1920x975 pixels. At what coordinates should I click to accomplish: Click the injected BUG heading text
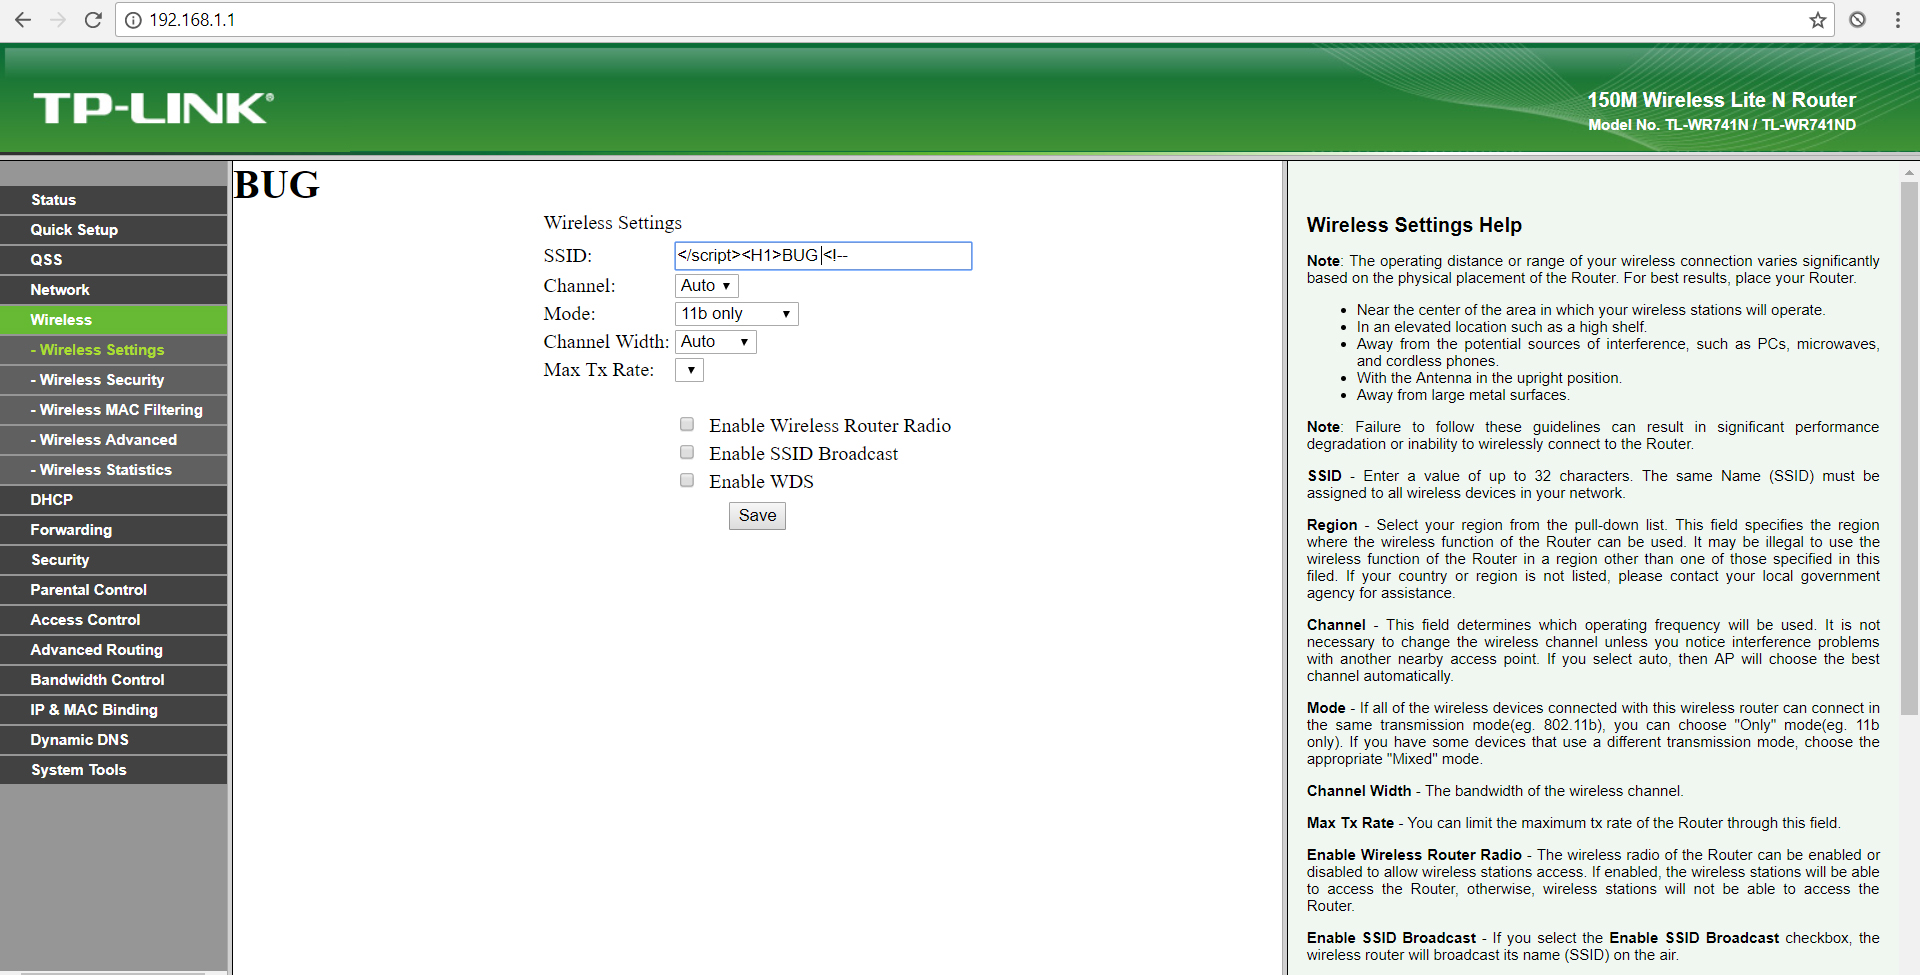pyautogui.click(x=277, y=185)
